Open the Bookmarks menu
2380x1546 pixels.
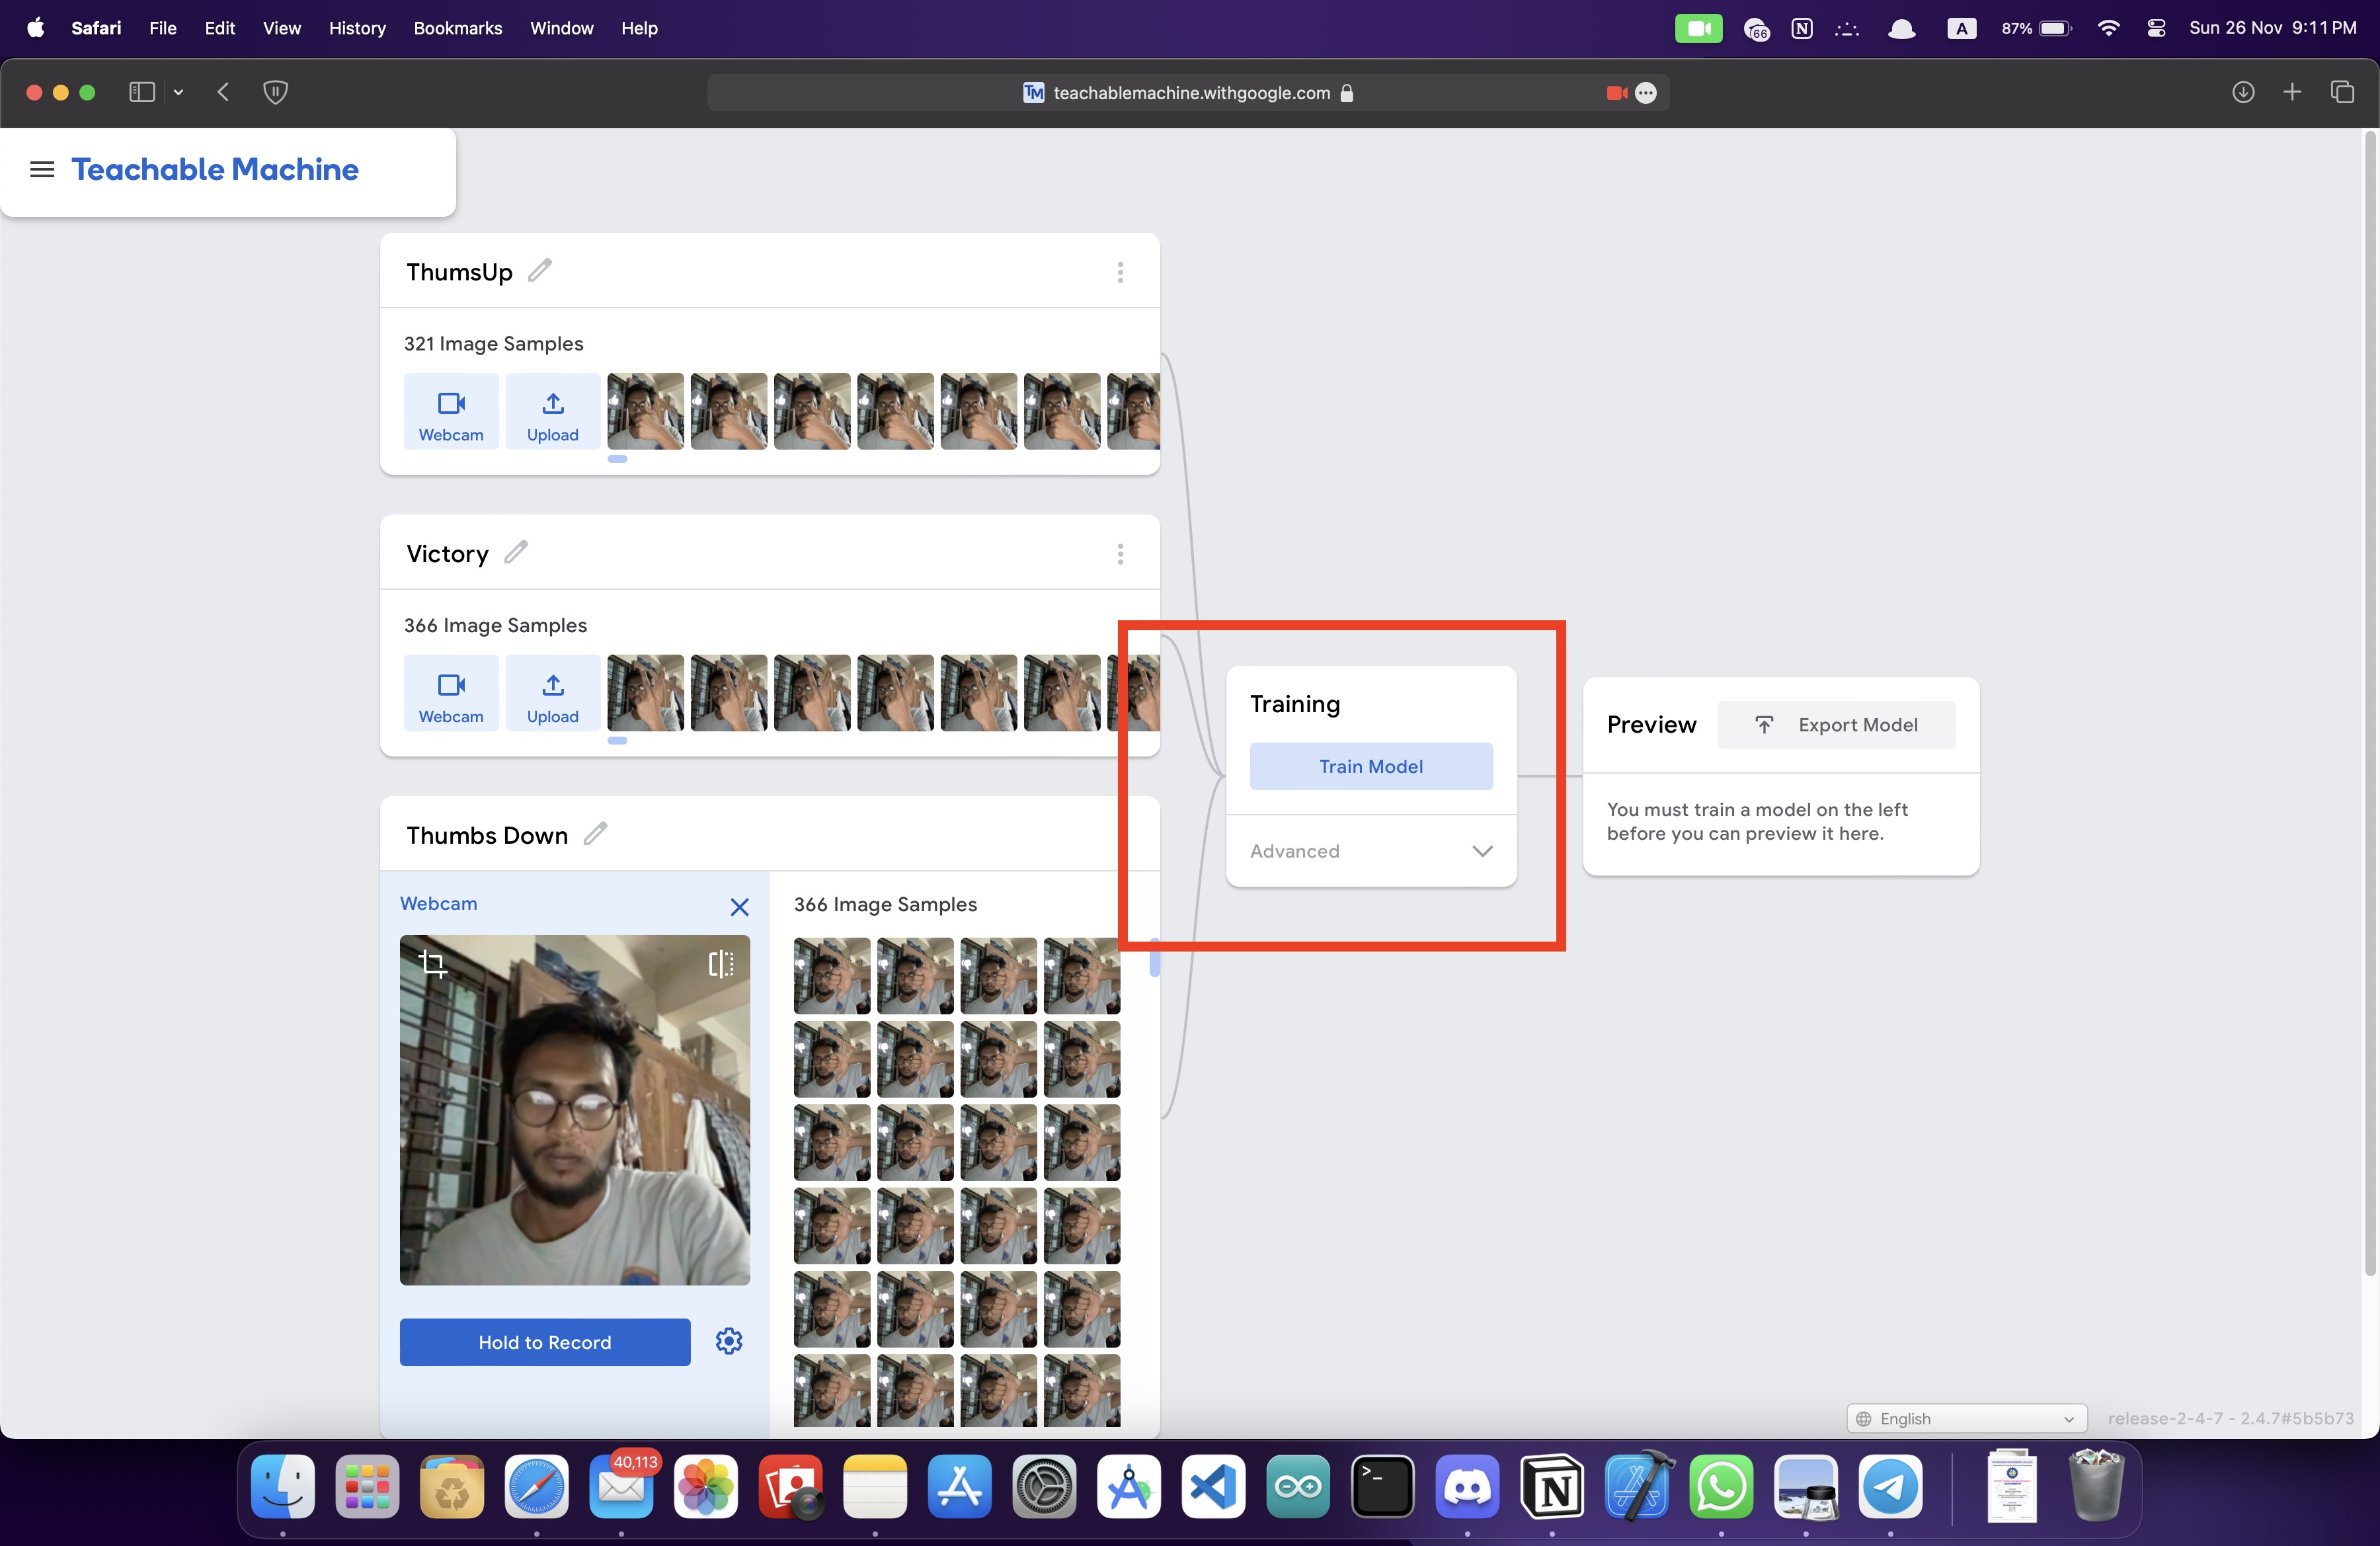pos(458,28)
